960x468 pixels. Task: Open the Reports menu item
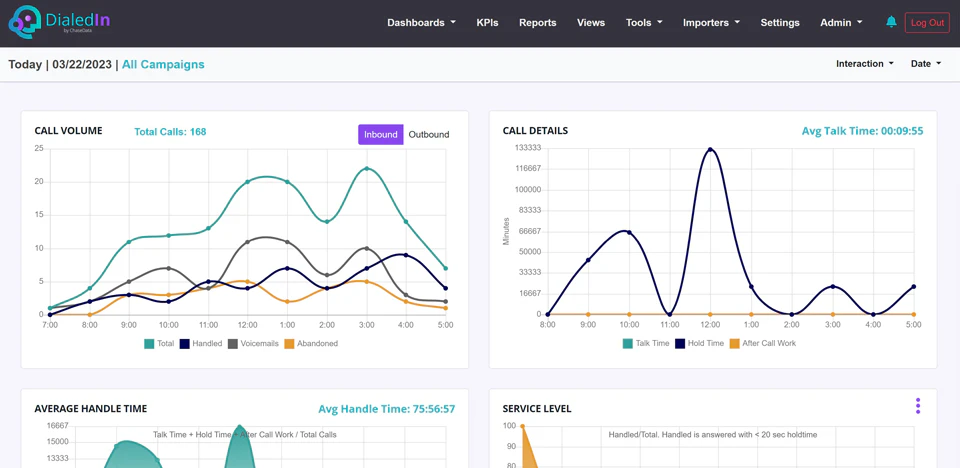[x=538, y=23]
